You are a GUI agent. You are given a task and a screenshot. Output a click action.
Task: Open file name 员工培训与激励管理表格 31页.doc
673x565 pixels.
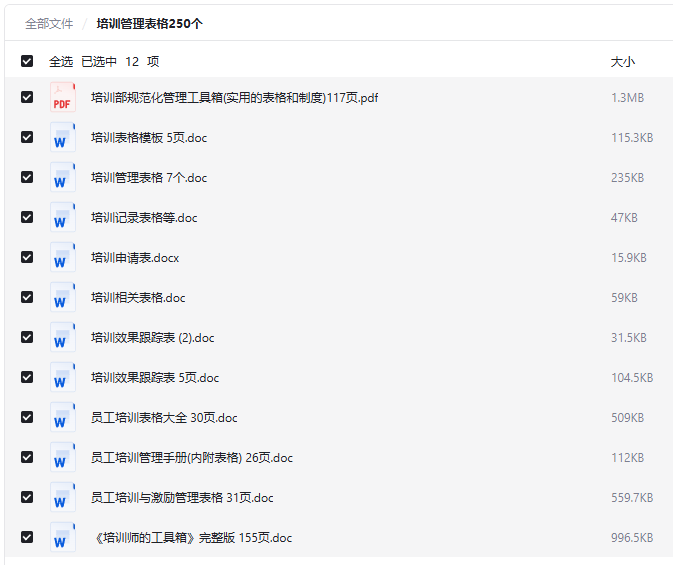pos(182,497)
